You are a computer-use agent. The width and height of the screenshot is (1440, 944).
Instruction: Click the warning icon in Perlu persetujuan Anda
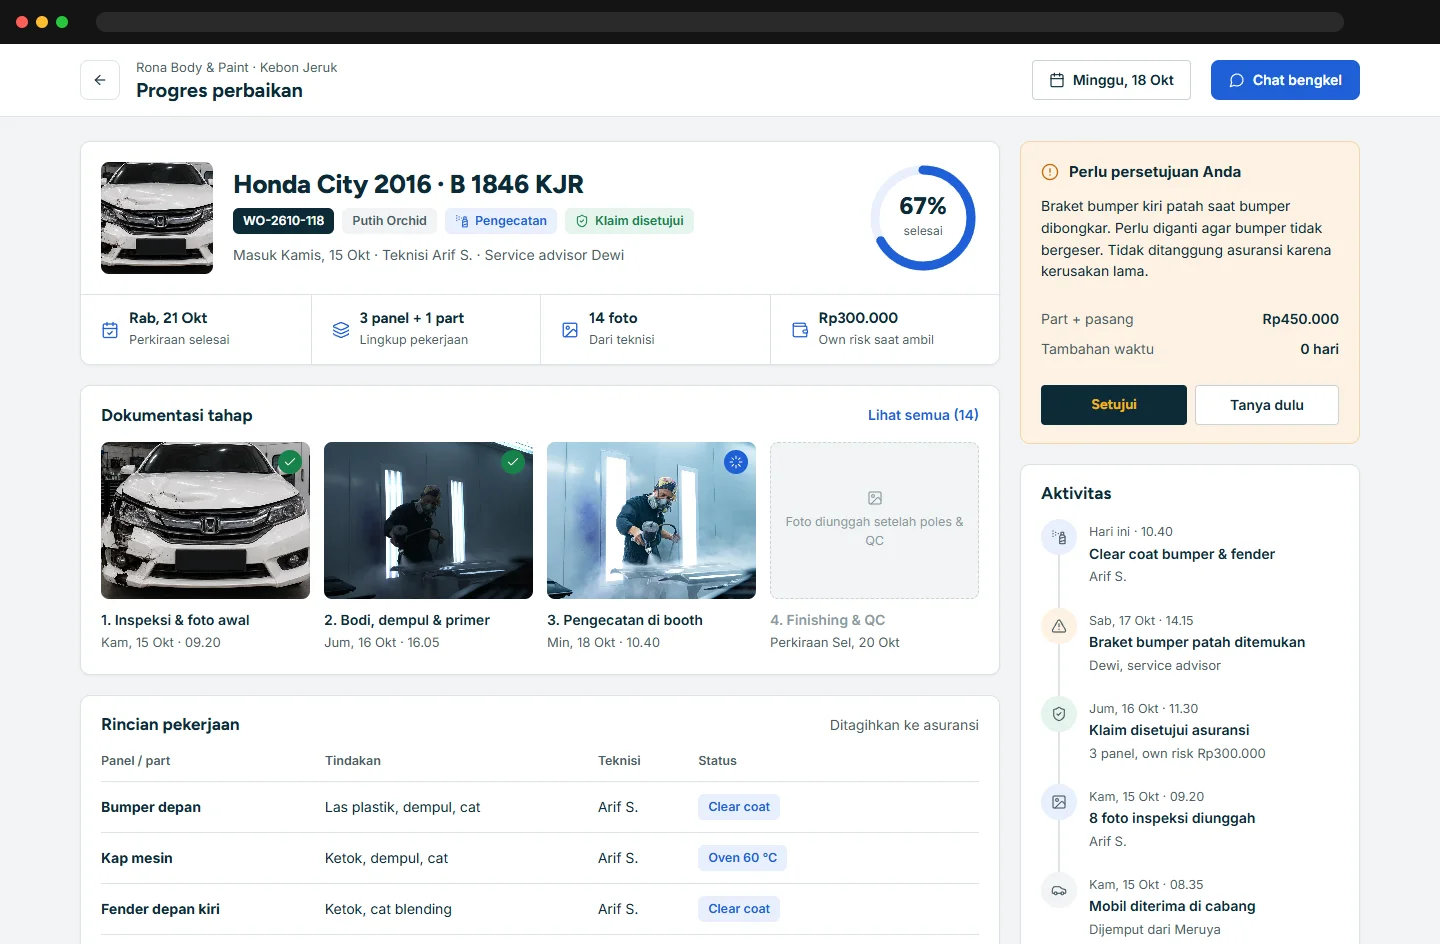pyautogui.click(x=1050, y=172)
